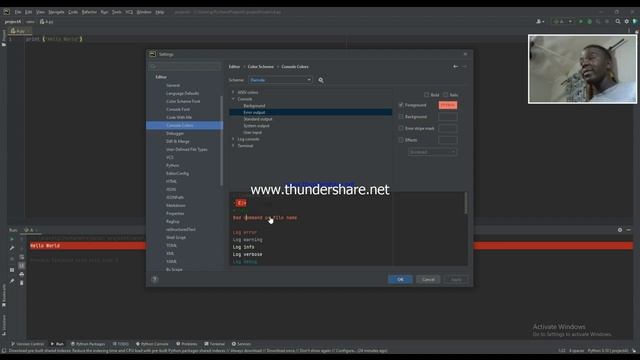Viewport: 640px width, 360px height.
Task: Open the Scheme dropdown
Action: tap(280, 80)
